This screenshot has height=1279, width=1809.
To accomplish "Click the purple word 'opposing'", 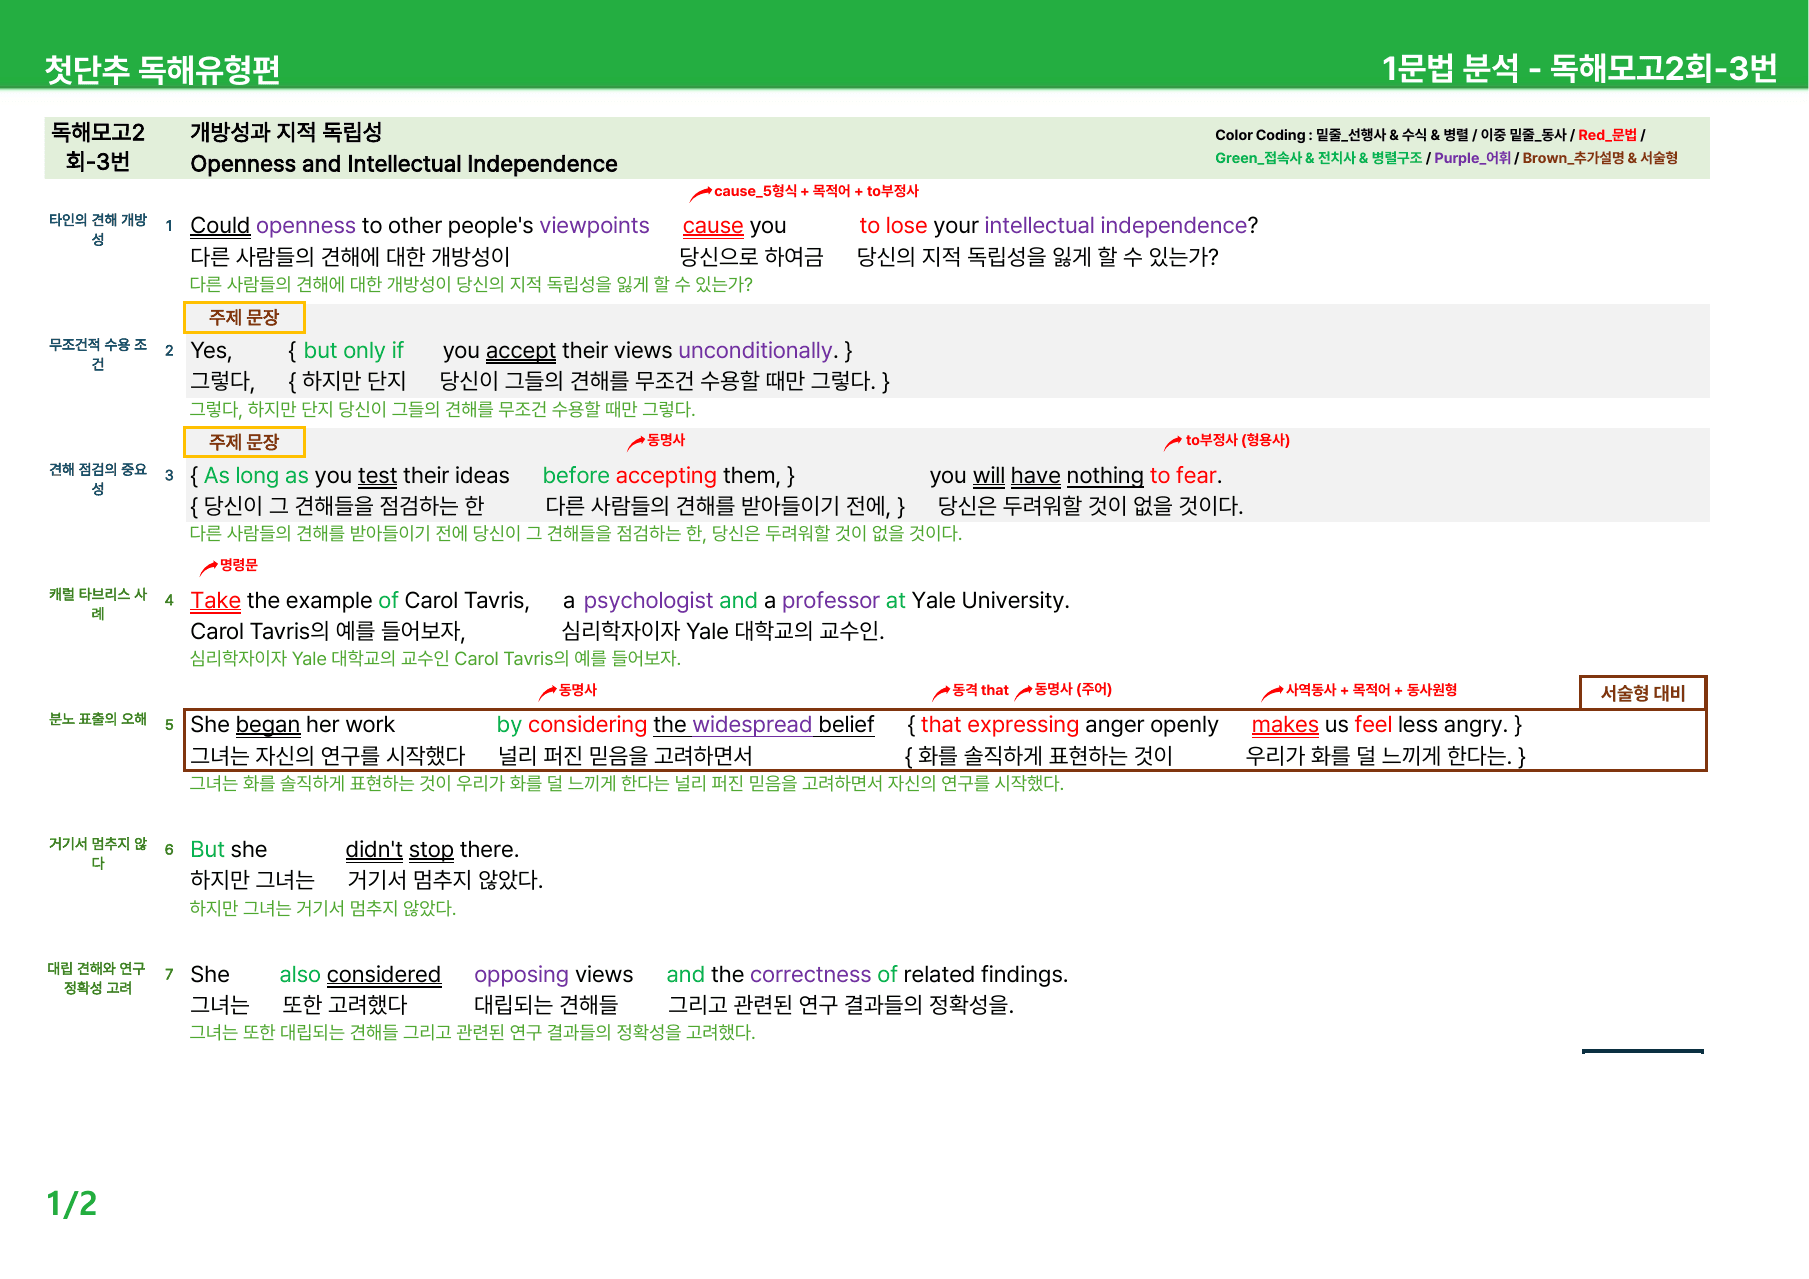I will [x=521, y=975].
